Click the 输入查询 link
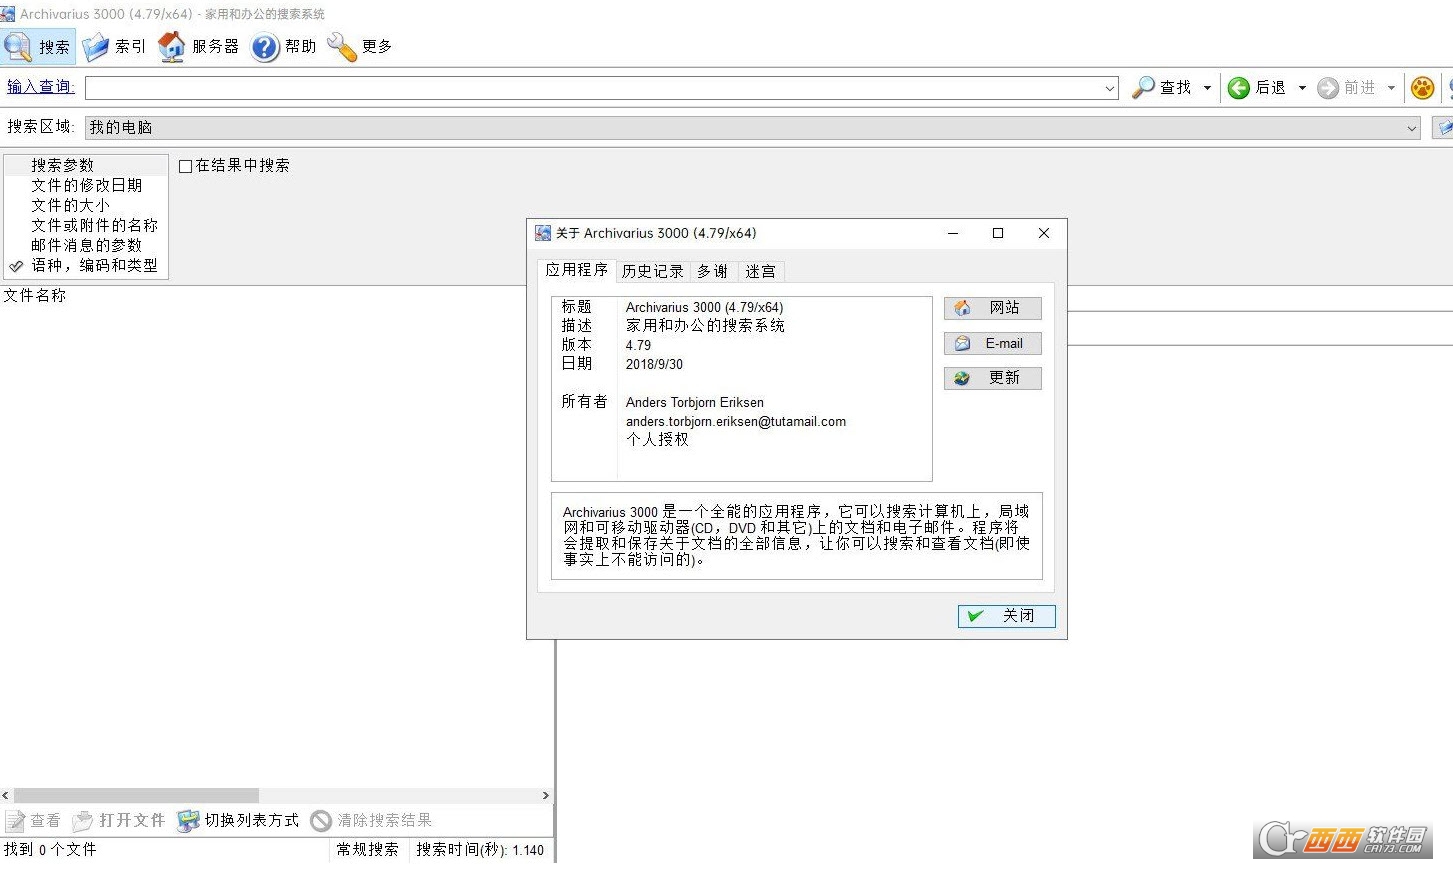1453x869 pixels. pos(41,87)
